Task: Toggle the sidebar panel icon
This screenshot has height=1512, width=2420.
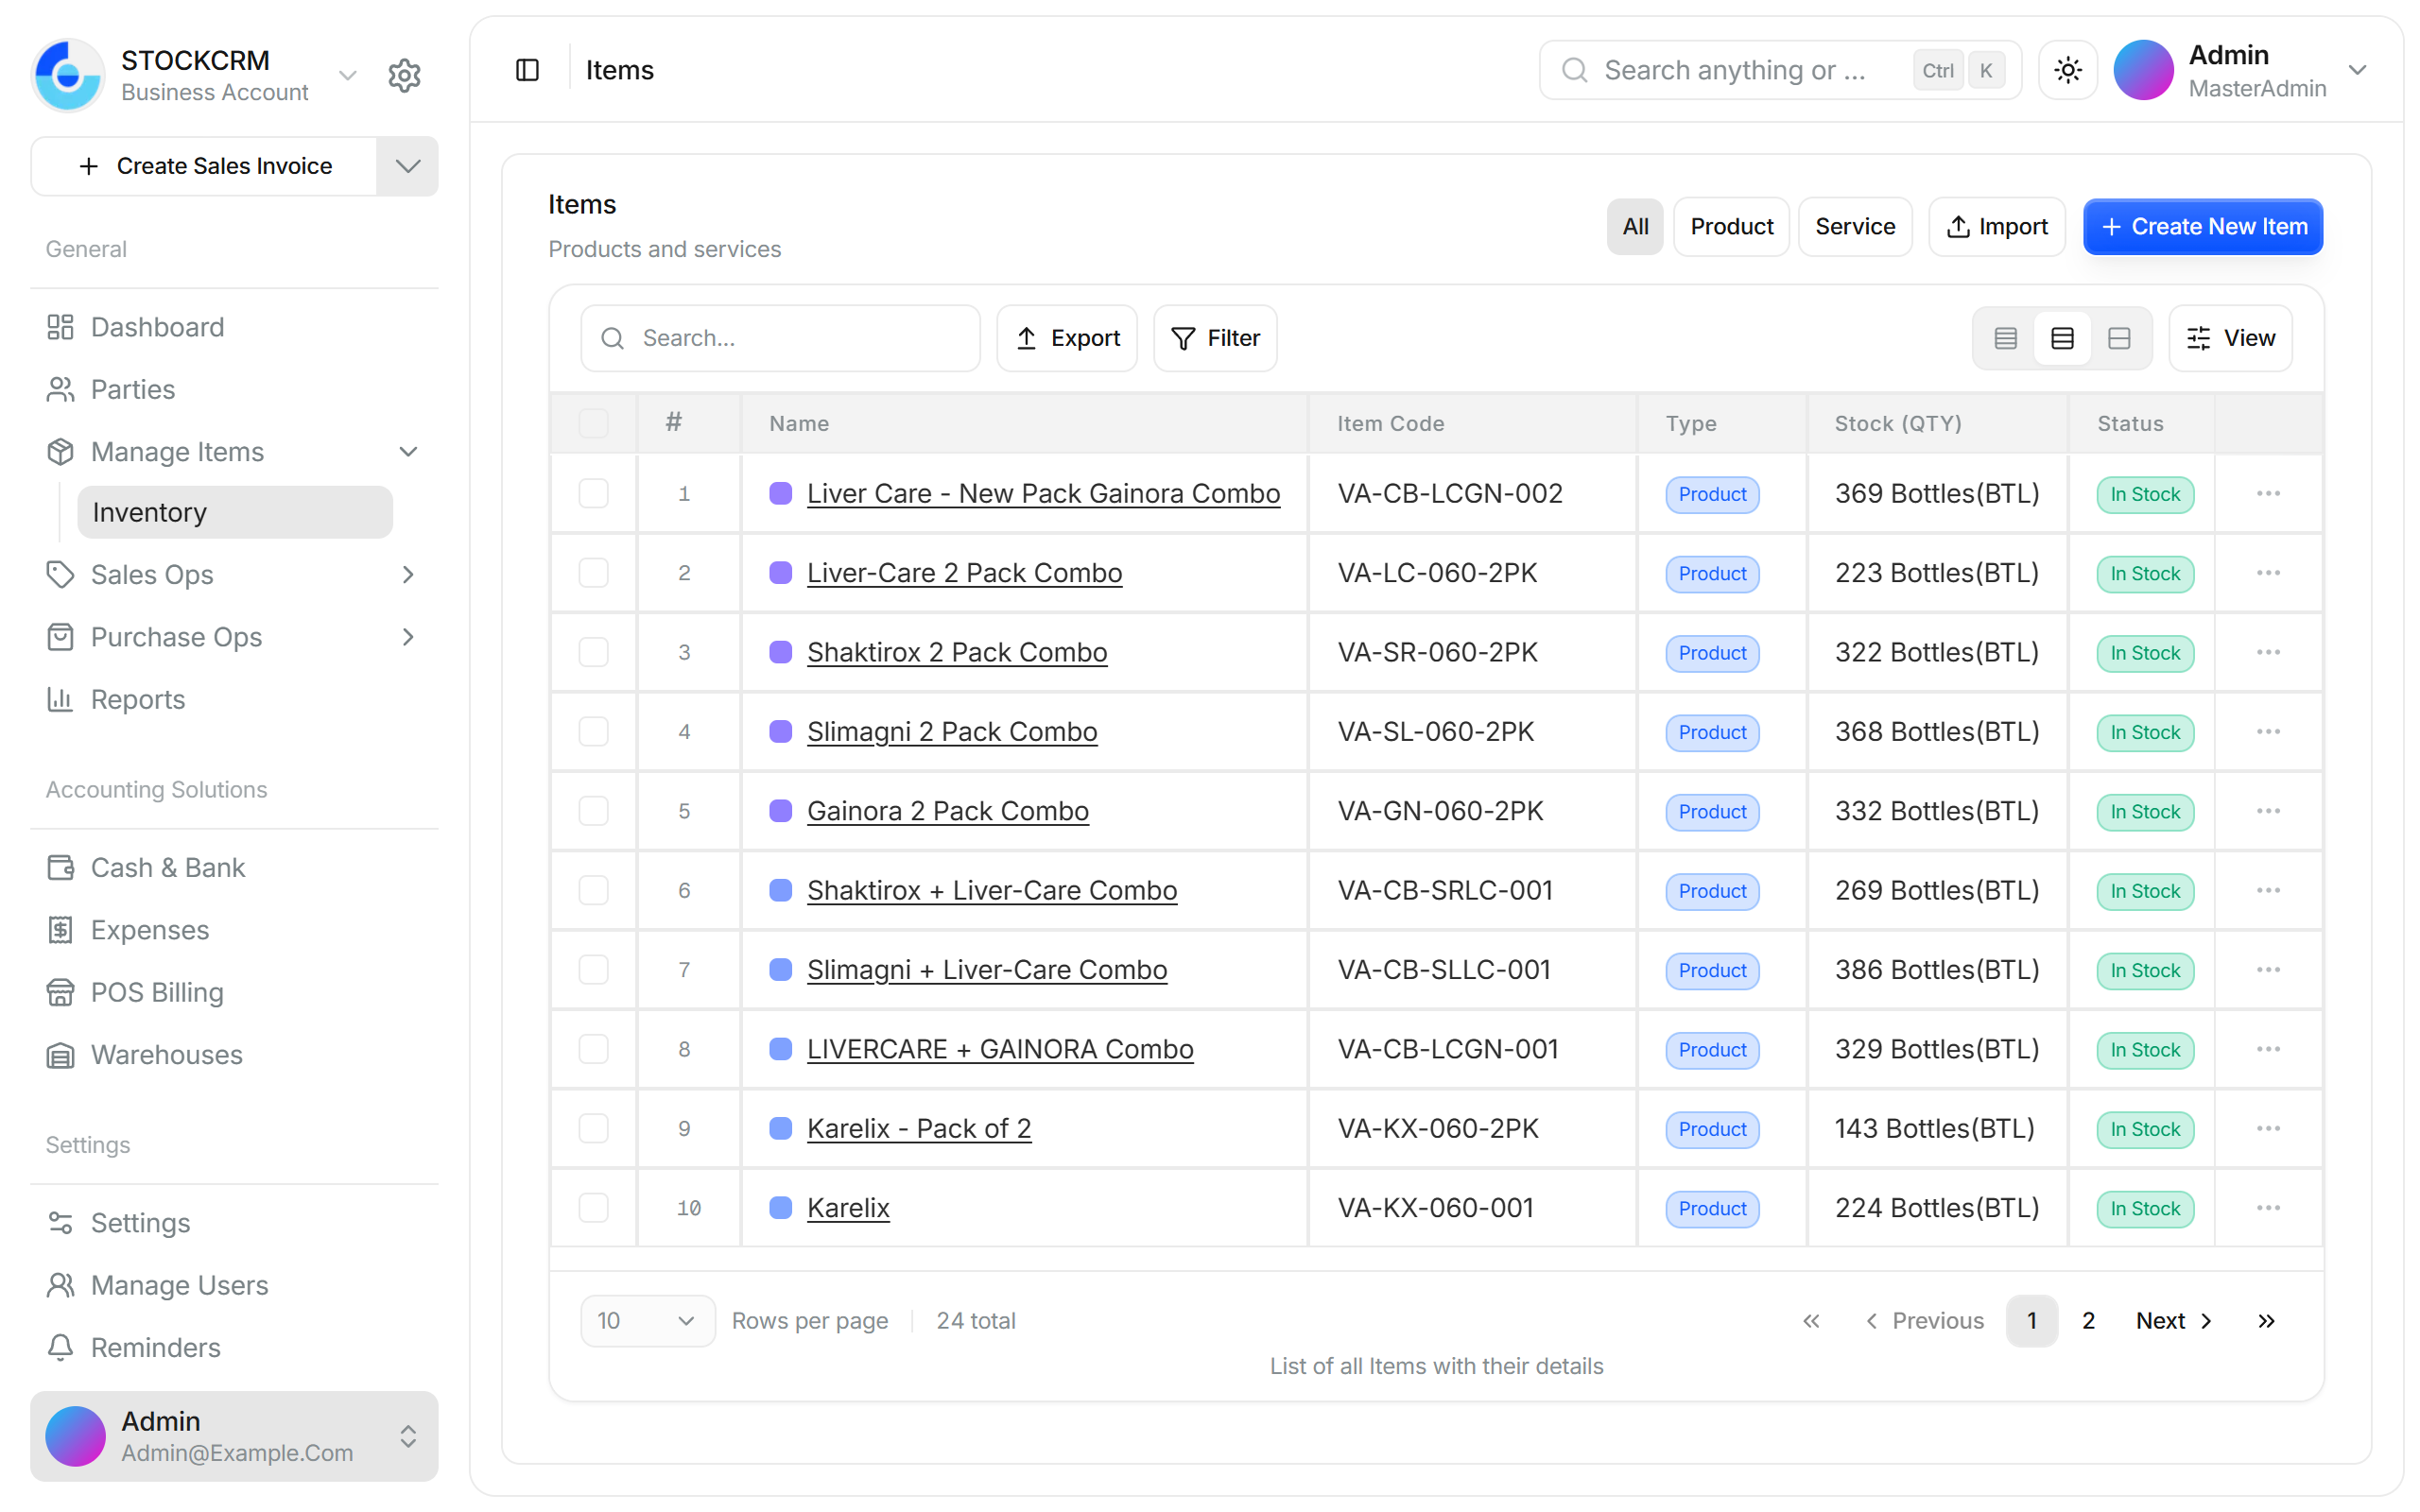Action: (527, 70)
